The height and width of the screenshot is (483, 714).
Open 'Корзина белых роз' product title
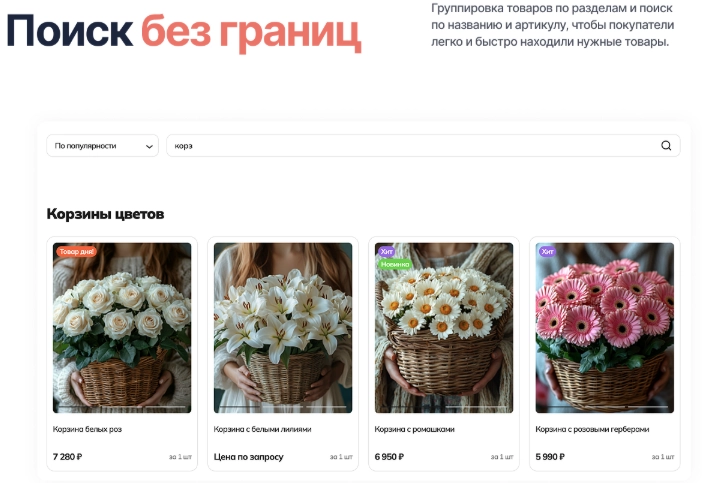87,429
